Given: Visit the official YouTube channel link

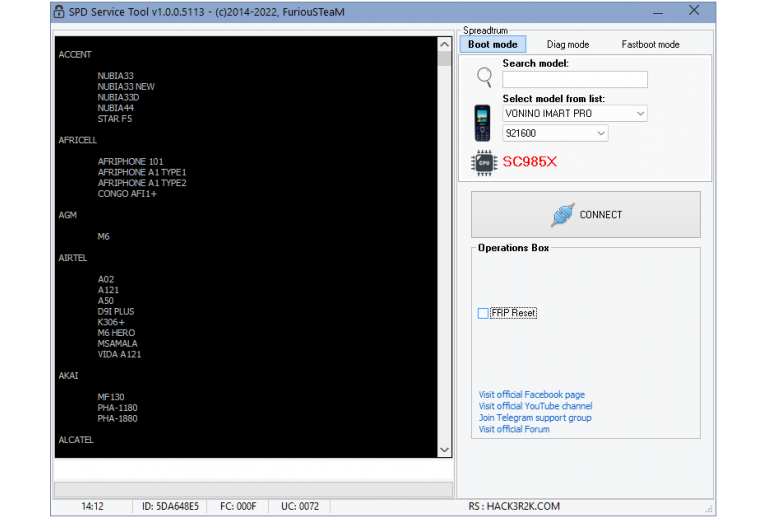Looking at the screenshot, I should coord(535,406).
